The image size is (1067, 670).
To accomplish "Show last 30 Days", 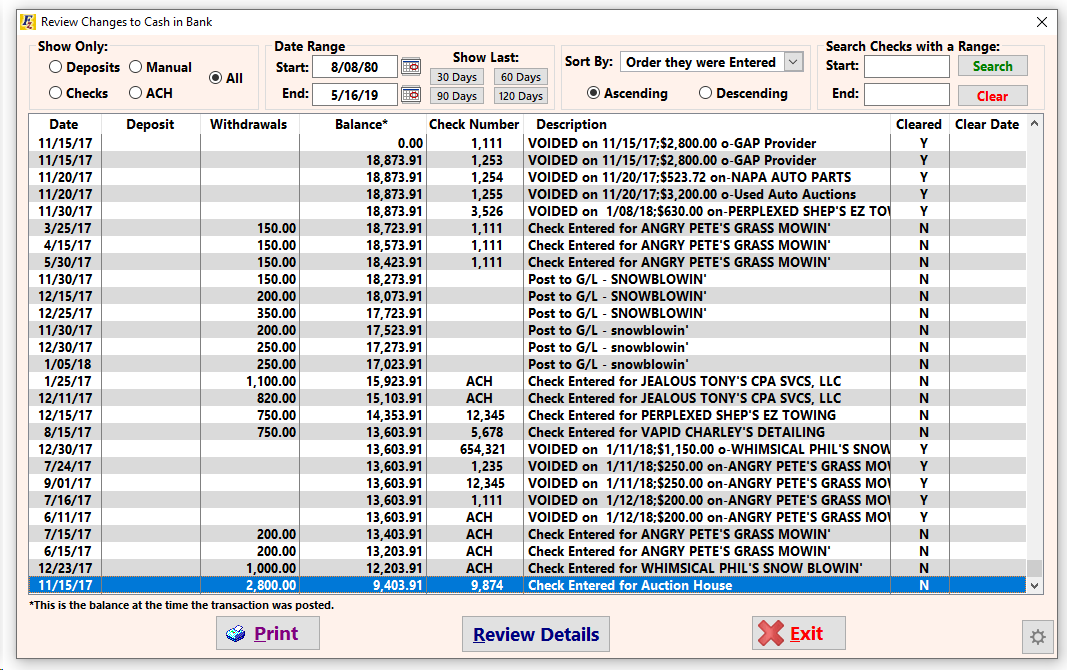I will coord(457,77).
